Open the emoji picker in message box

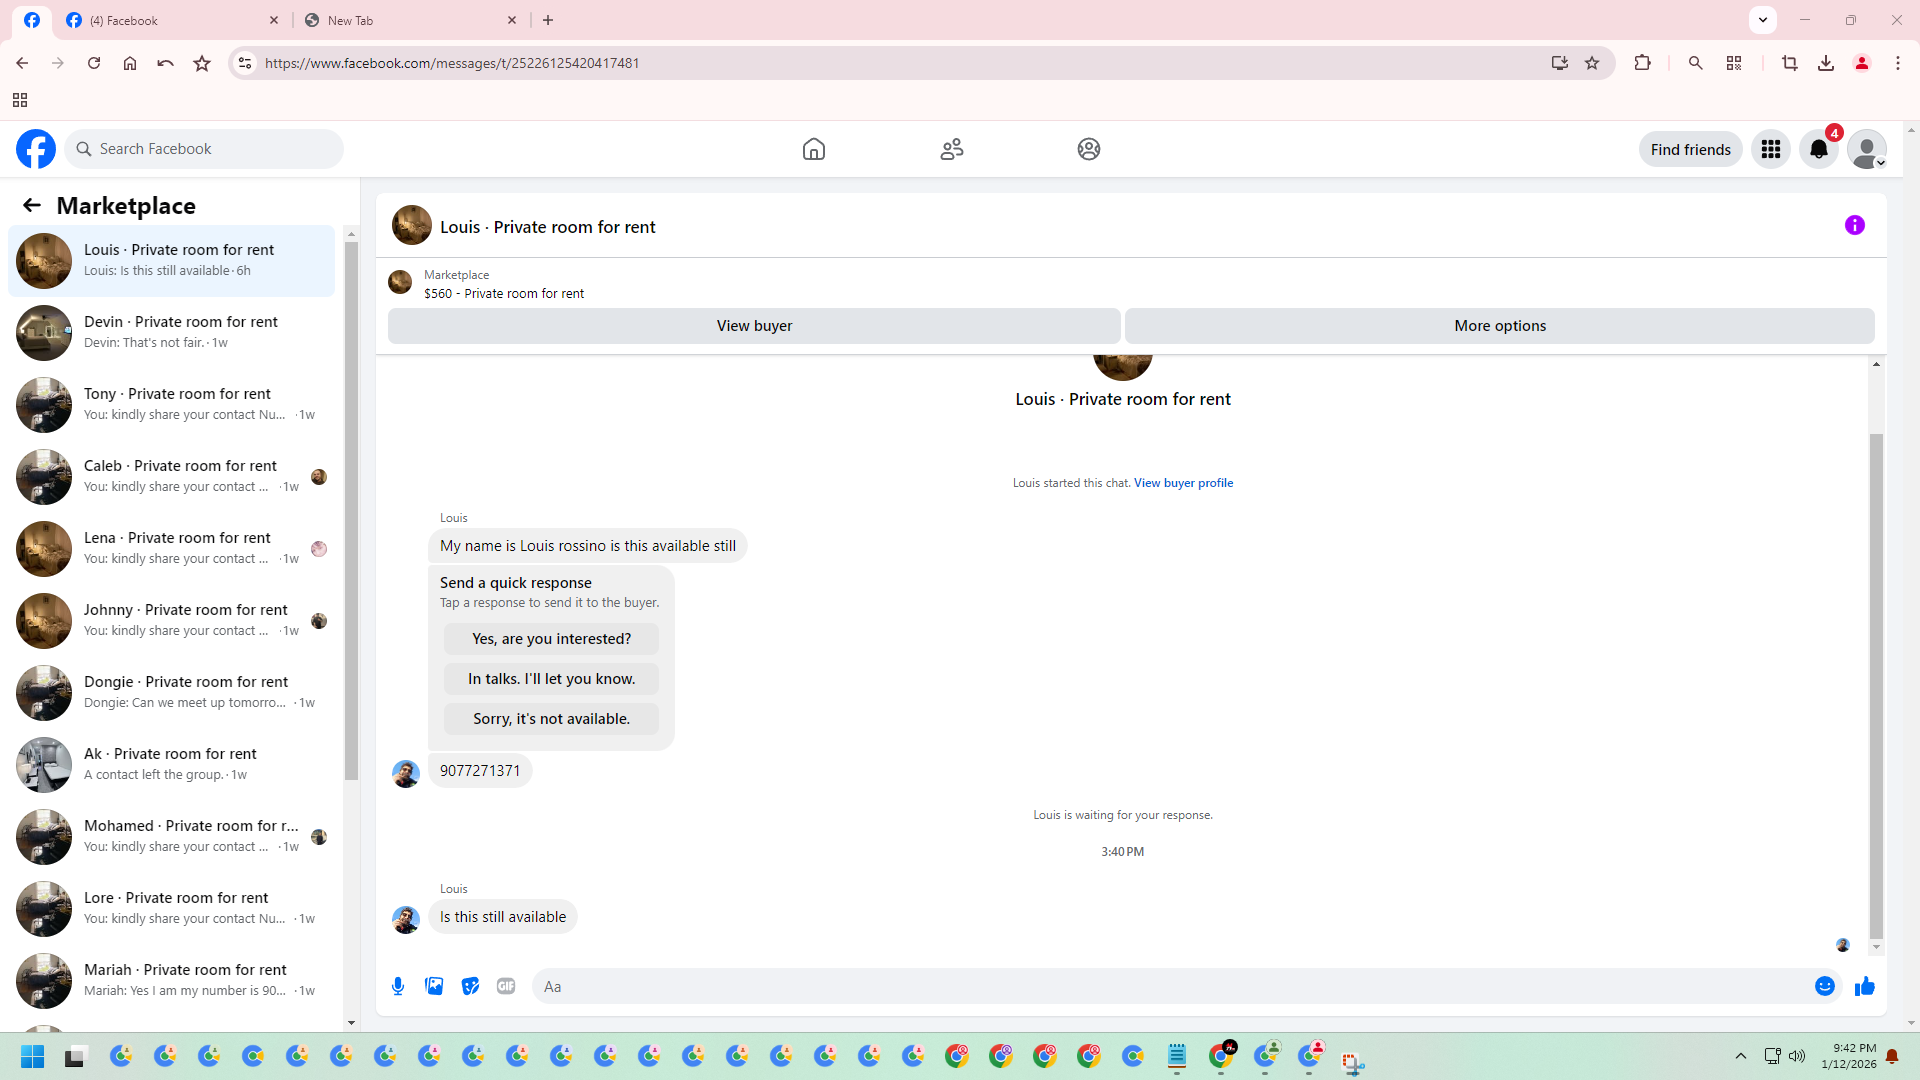pos(1824,986)
